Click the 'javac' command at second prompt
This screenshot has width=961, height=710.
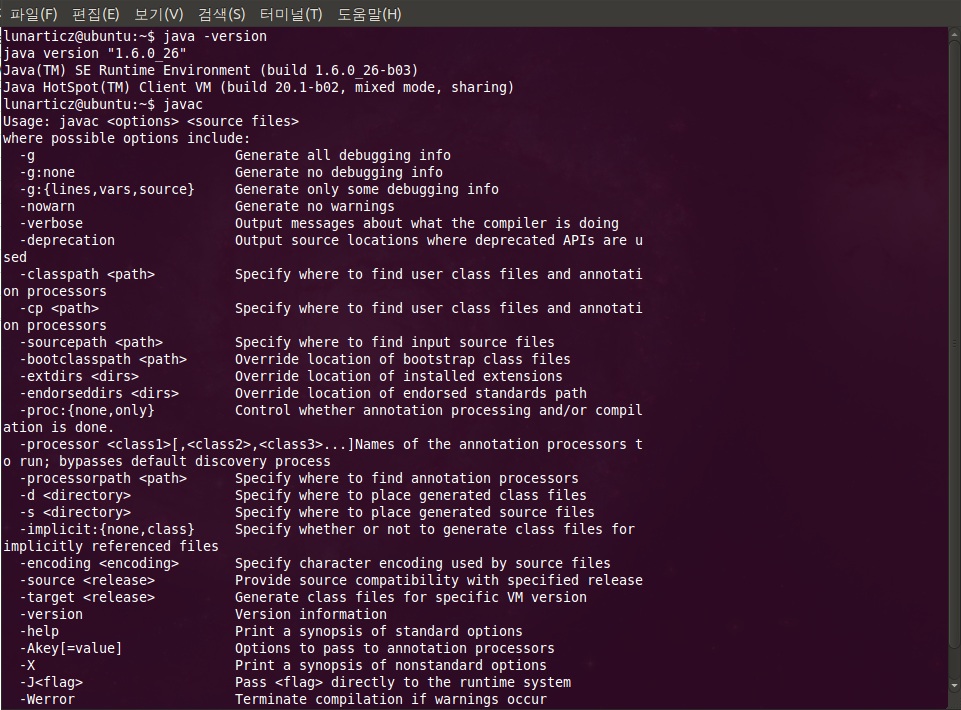[183, 104]
